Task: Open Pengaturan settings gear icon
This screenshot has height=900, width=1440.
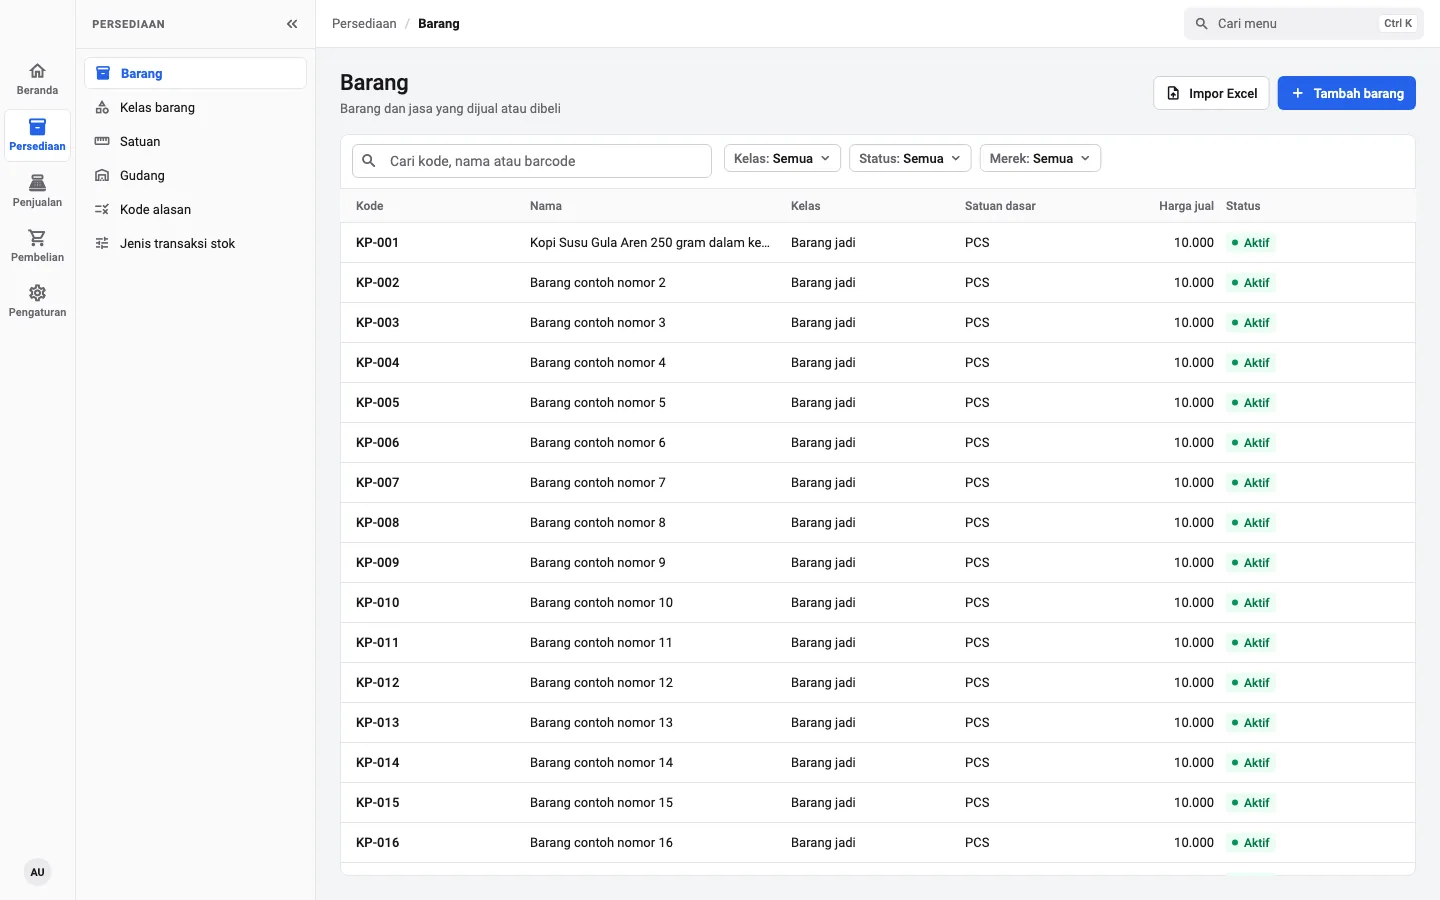Action: (37, 293)
